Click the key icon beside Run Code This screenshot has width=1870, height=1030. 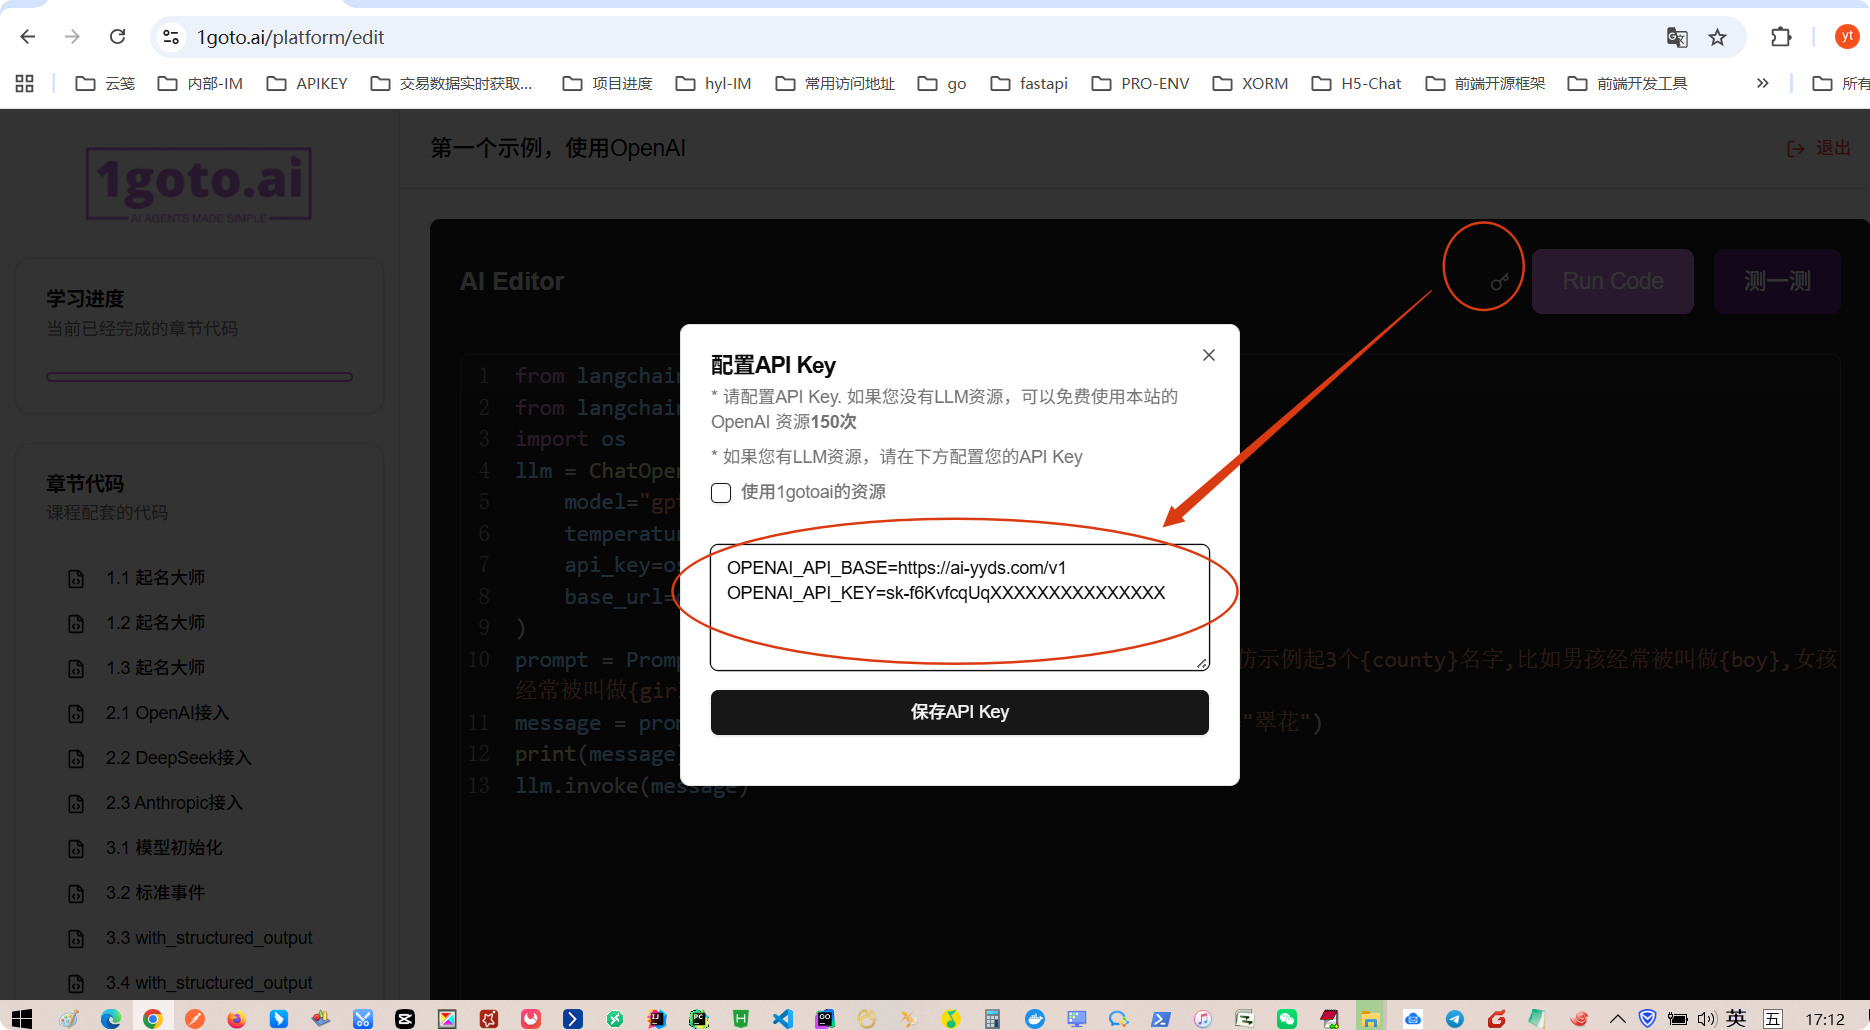click(1499, 282)
